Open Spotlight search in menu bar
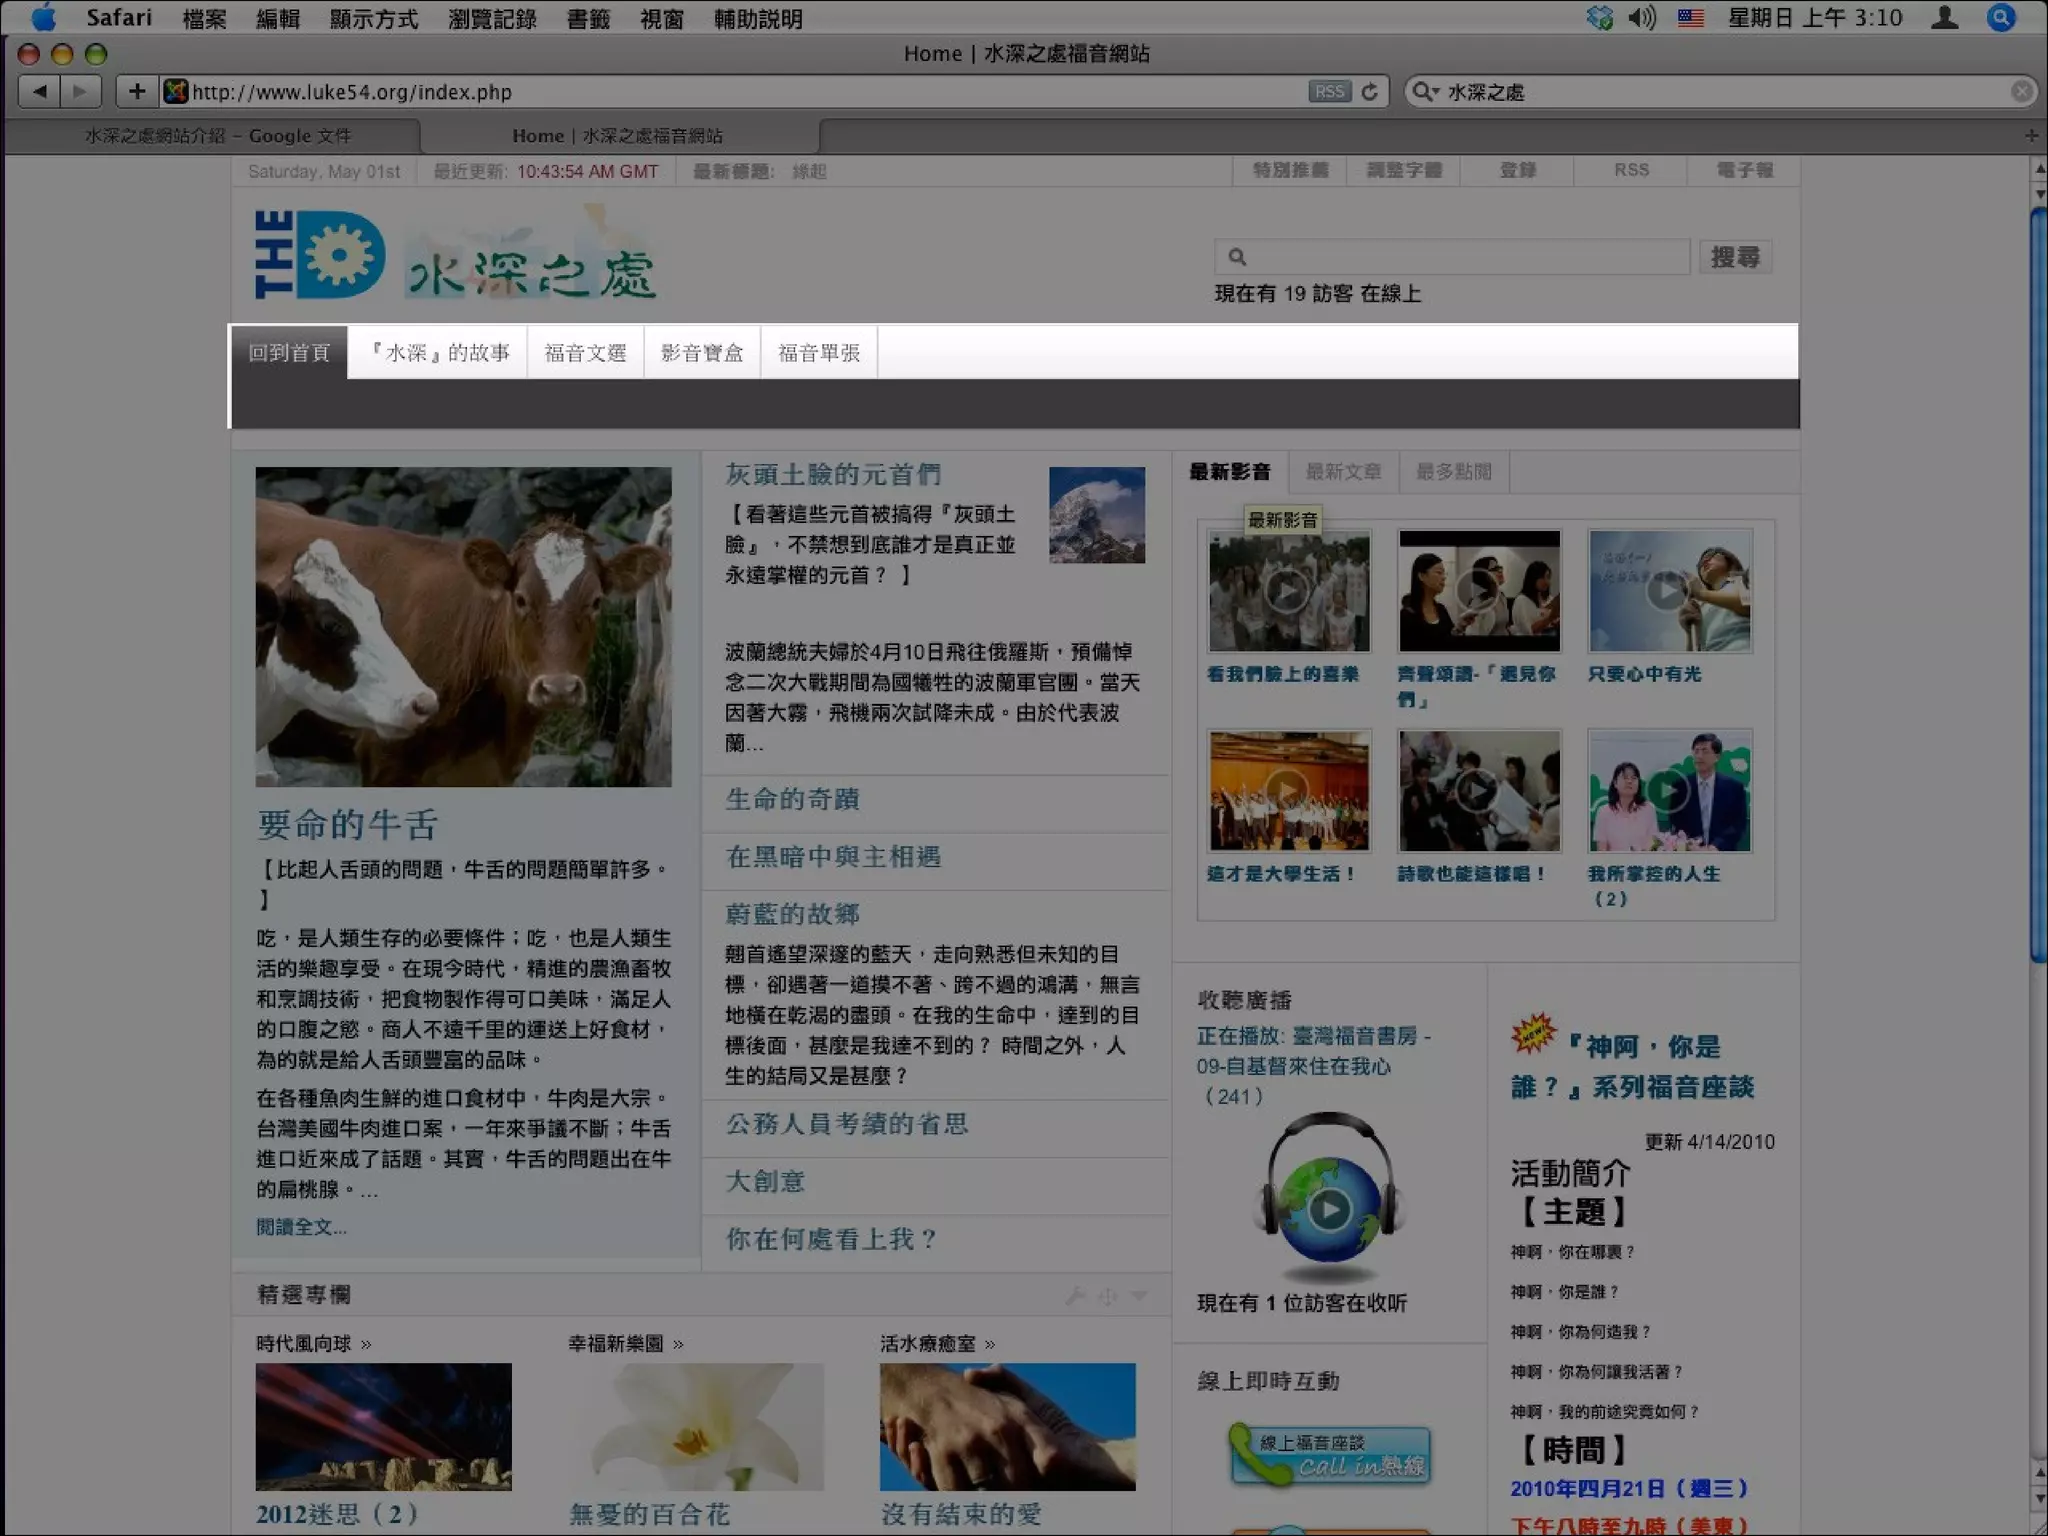Screen dimensions: 2048x1536 pyautogui.click(x=2000, y=18)
